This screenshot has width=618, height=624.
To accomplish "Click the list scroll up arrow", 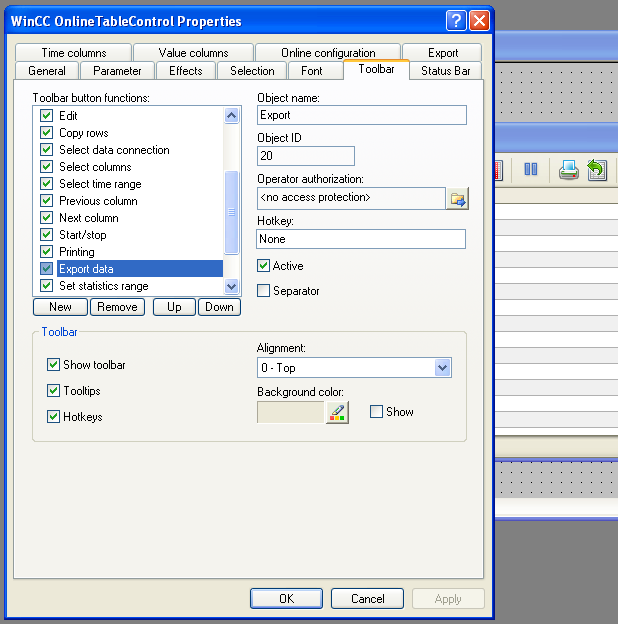I will (x=232, y=116).
